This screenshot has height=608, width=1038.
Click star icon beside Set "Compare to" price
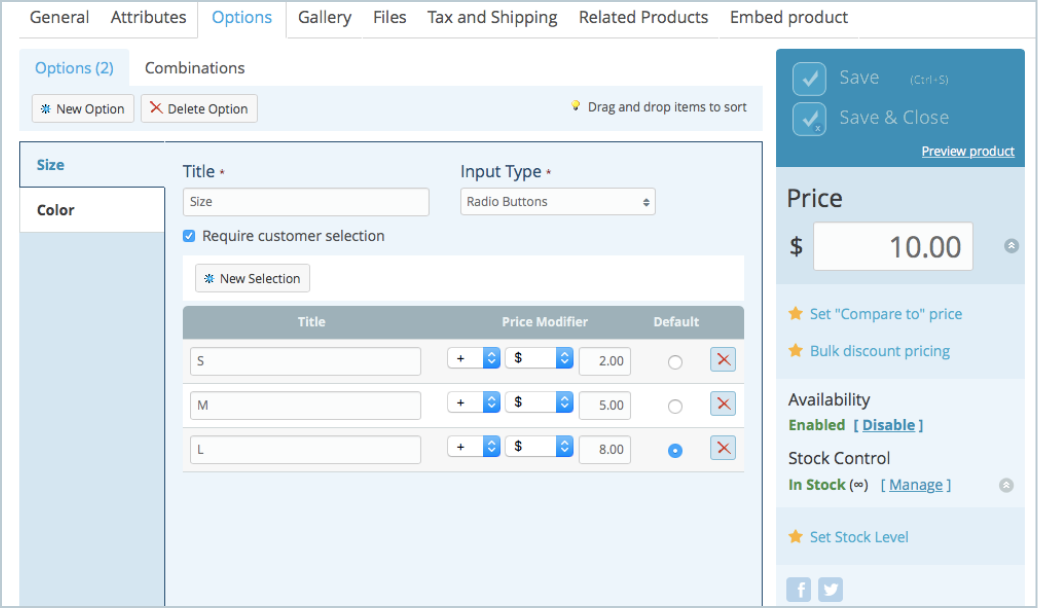coord(795,313)
